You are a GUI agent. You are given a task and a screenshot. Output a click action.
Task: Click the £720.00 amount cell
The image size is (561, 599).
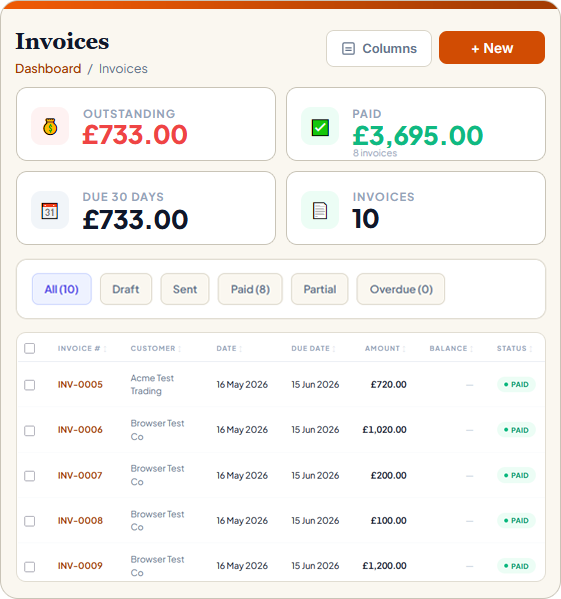tap(388, 384)
